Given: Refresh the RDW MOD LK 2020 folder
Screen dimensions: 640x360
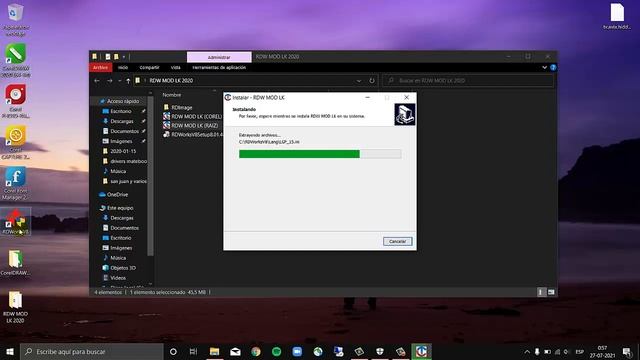Looking at the screenshot, I should pyautogui.click(x=372, y=81).
